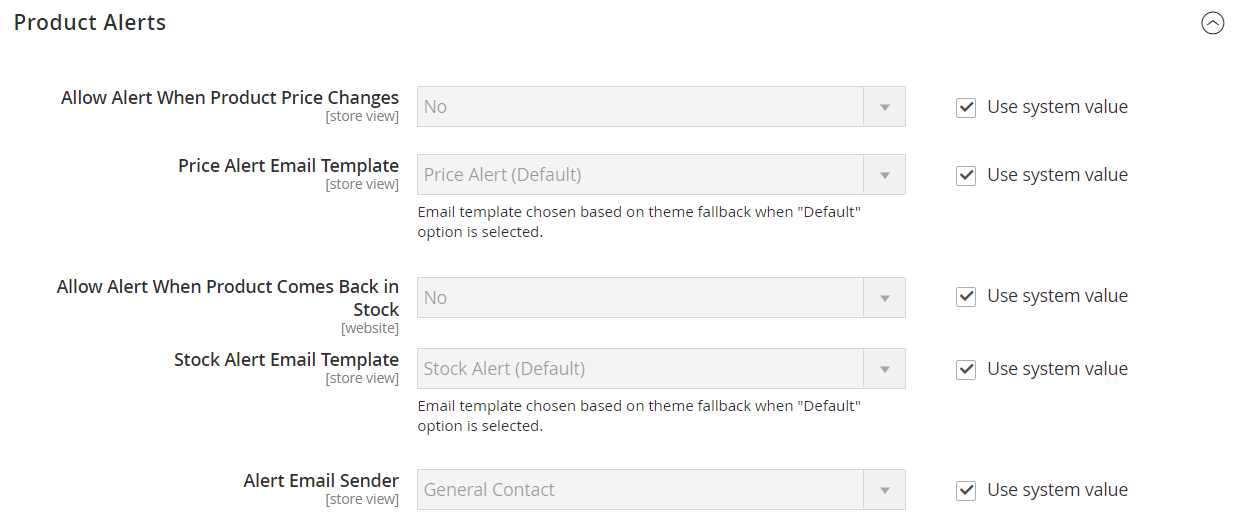Uncheck system value for Back in Stock alert
Viewport: 1237px width, 530px height.
point(966,297)
